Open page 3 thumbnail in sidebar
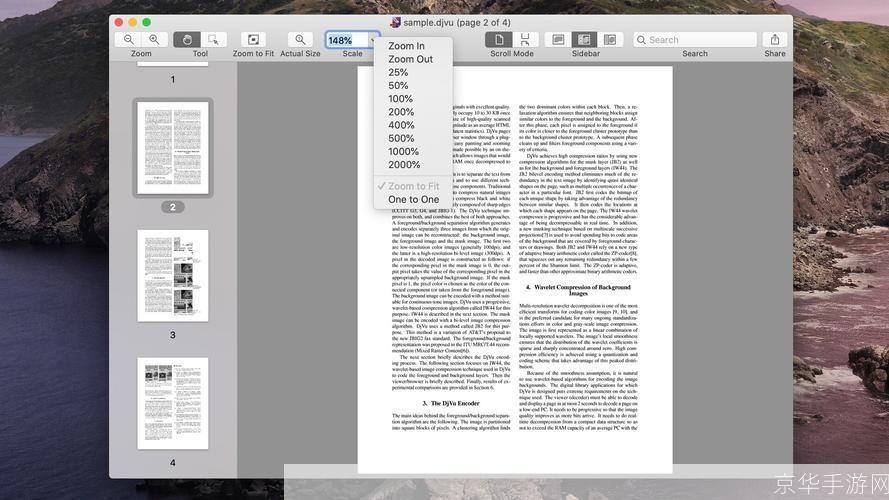The image size is (889, 500). (173, 276)
